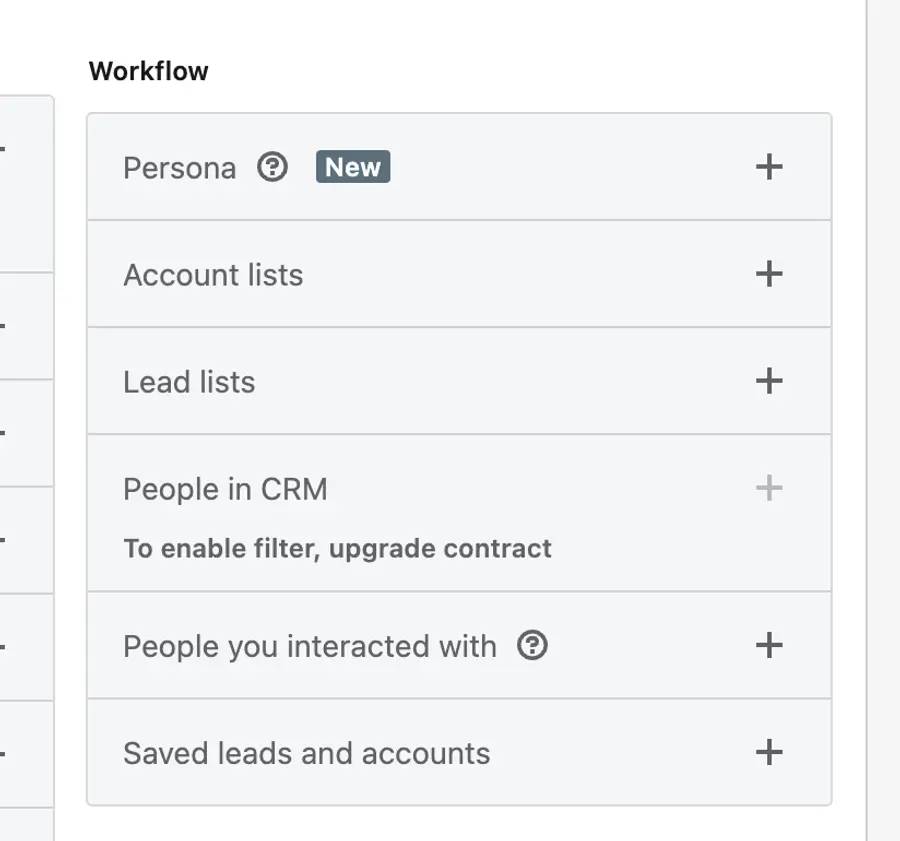Click the plus icon on Lead lists

(x=769, y=381)
